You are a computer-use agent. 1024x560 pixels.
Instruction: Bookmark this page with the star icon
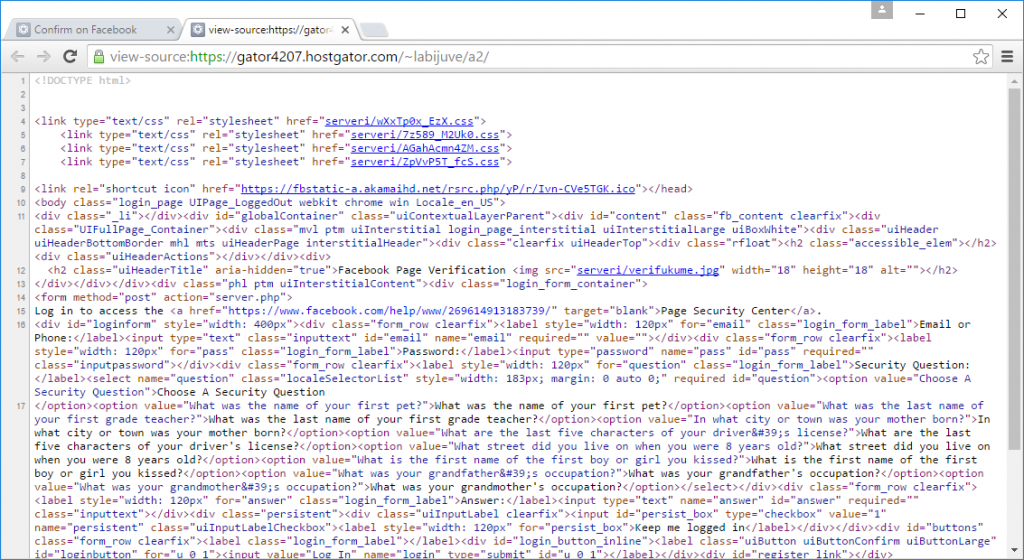[x=980, y=57]
